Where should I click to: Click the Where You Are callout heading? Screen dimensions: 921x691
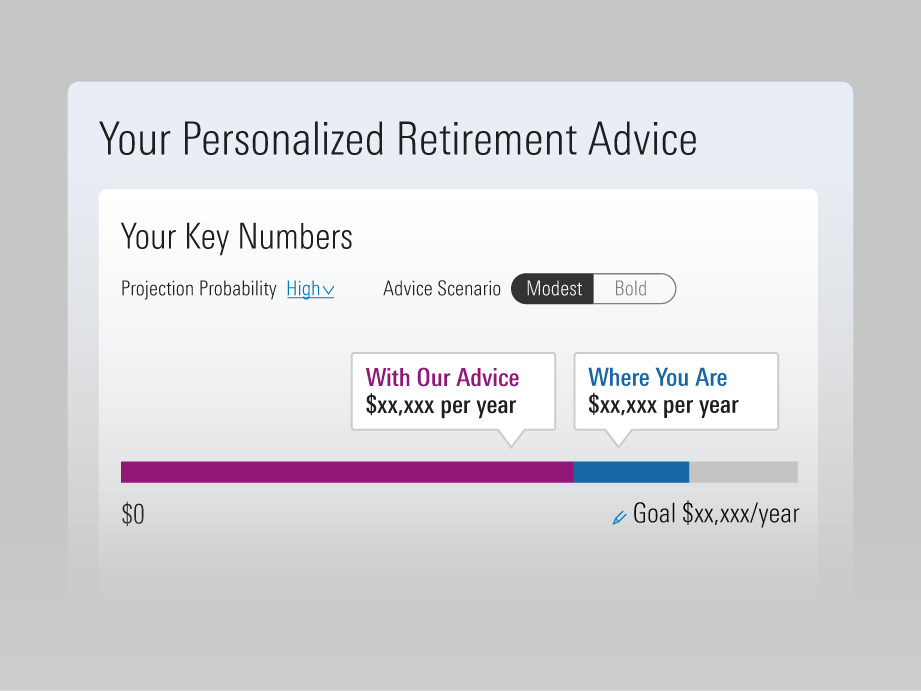click(657, 378)
